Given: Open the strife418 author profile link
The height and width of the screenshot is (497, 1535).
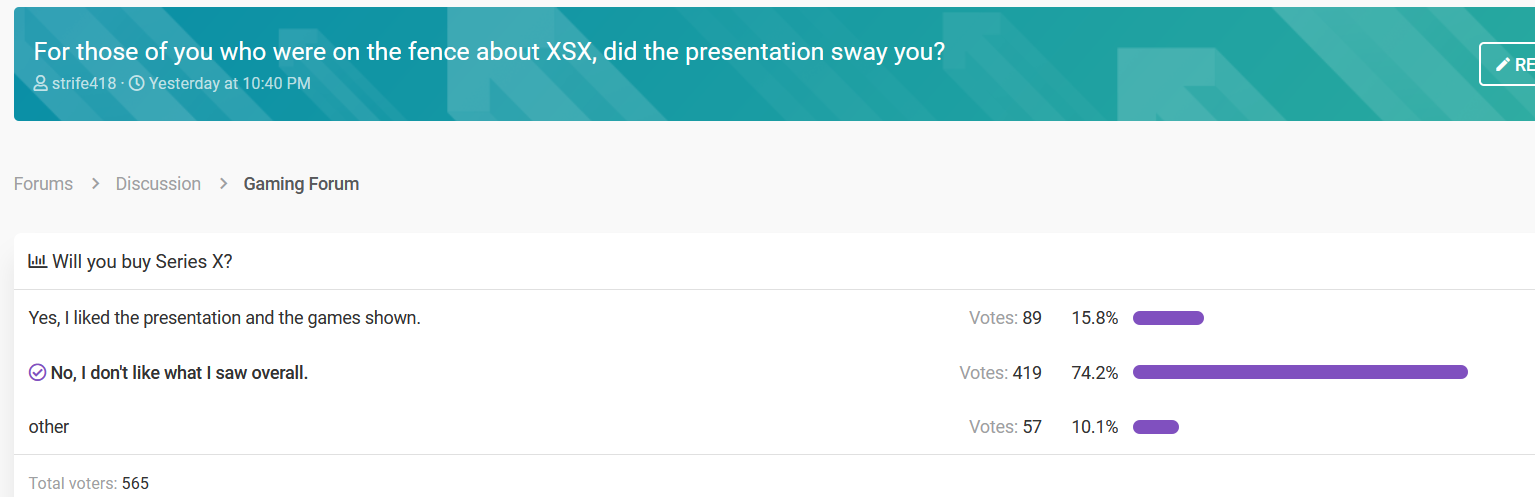Looking at the screenshot, I should pos(83,84).
